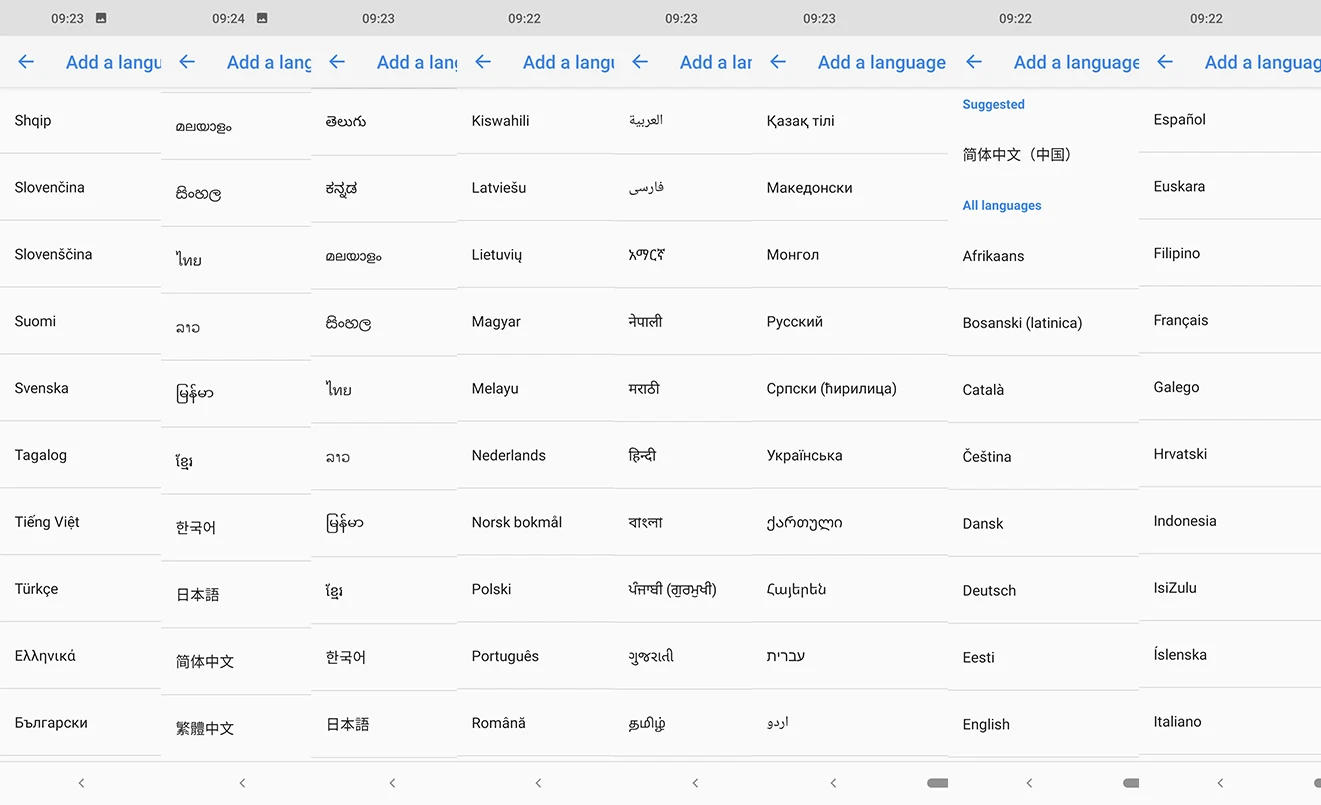
Task: Select Tiếng Việt language row
Action: click(80, 522)
